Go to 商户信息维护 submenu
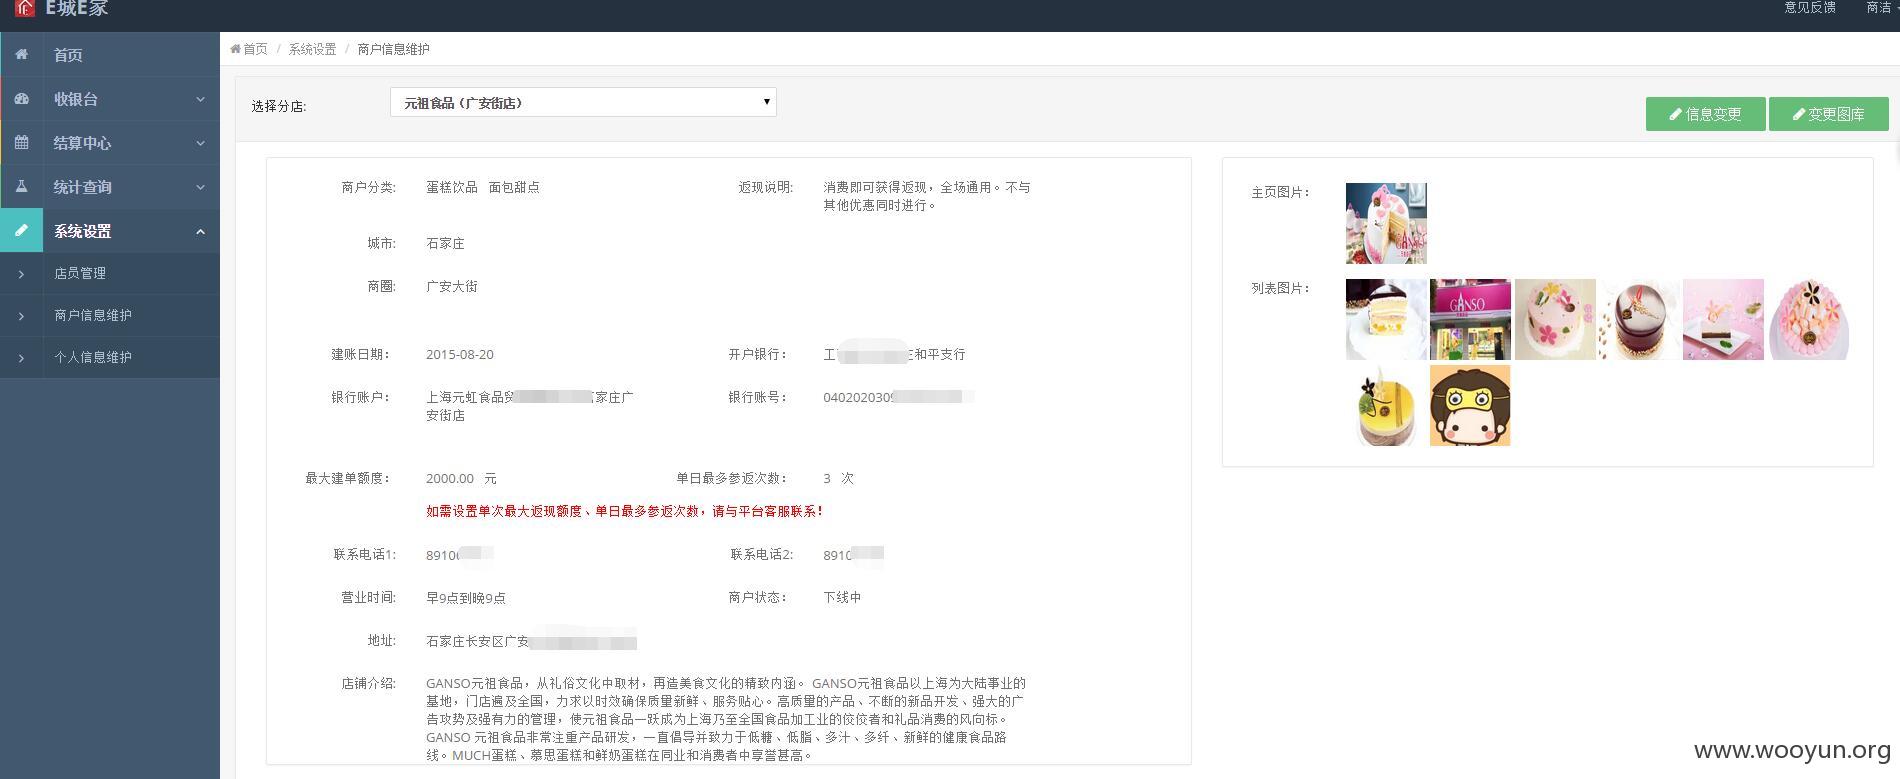Image resolution: width=1900 pixels, height=779 pixels. pyautogui.click(x=110, y=315)
